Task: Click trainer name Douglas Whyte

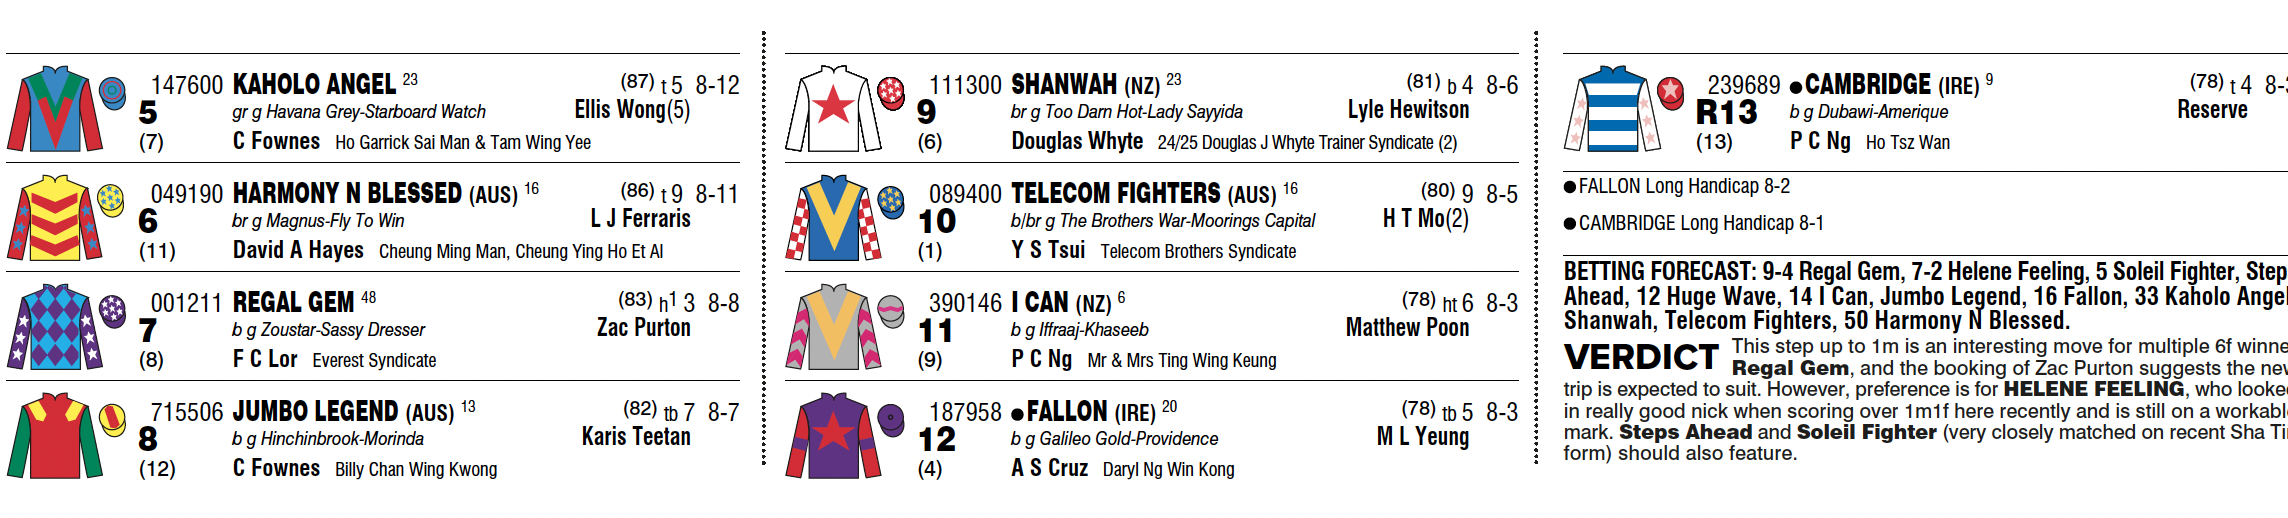Action: click(1076, 141)
